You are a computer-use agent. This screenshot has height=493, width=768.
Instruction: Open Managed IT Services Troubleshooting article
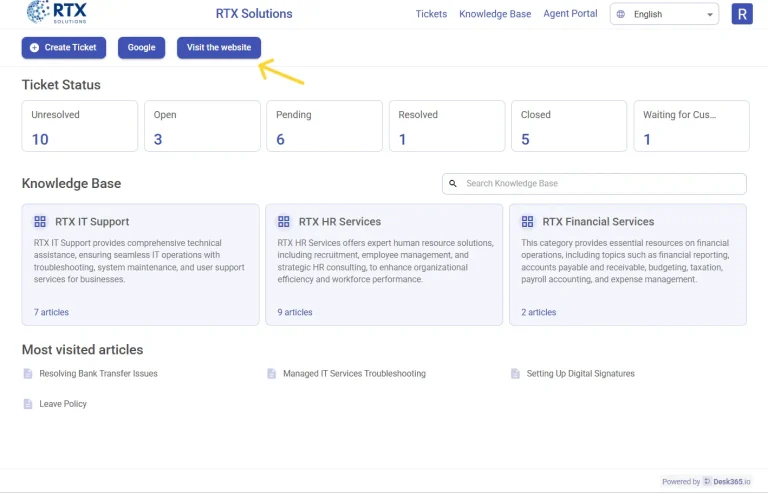(x=354, y=374)
